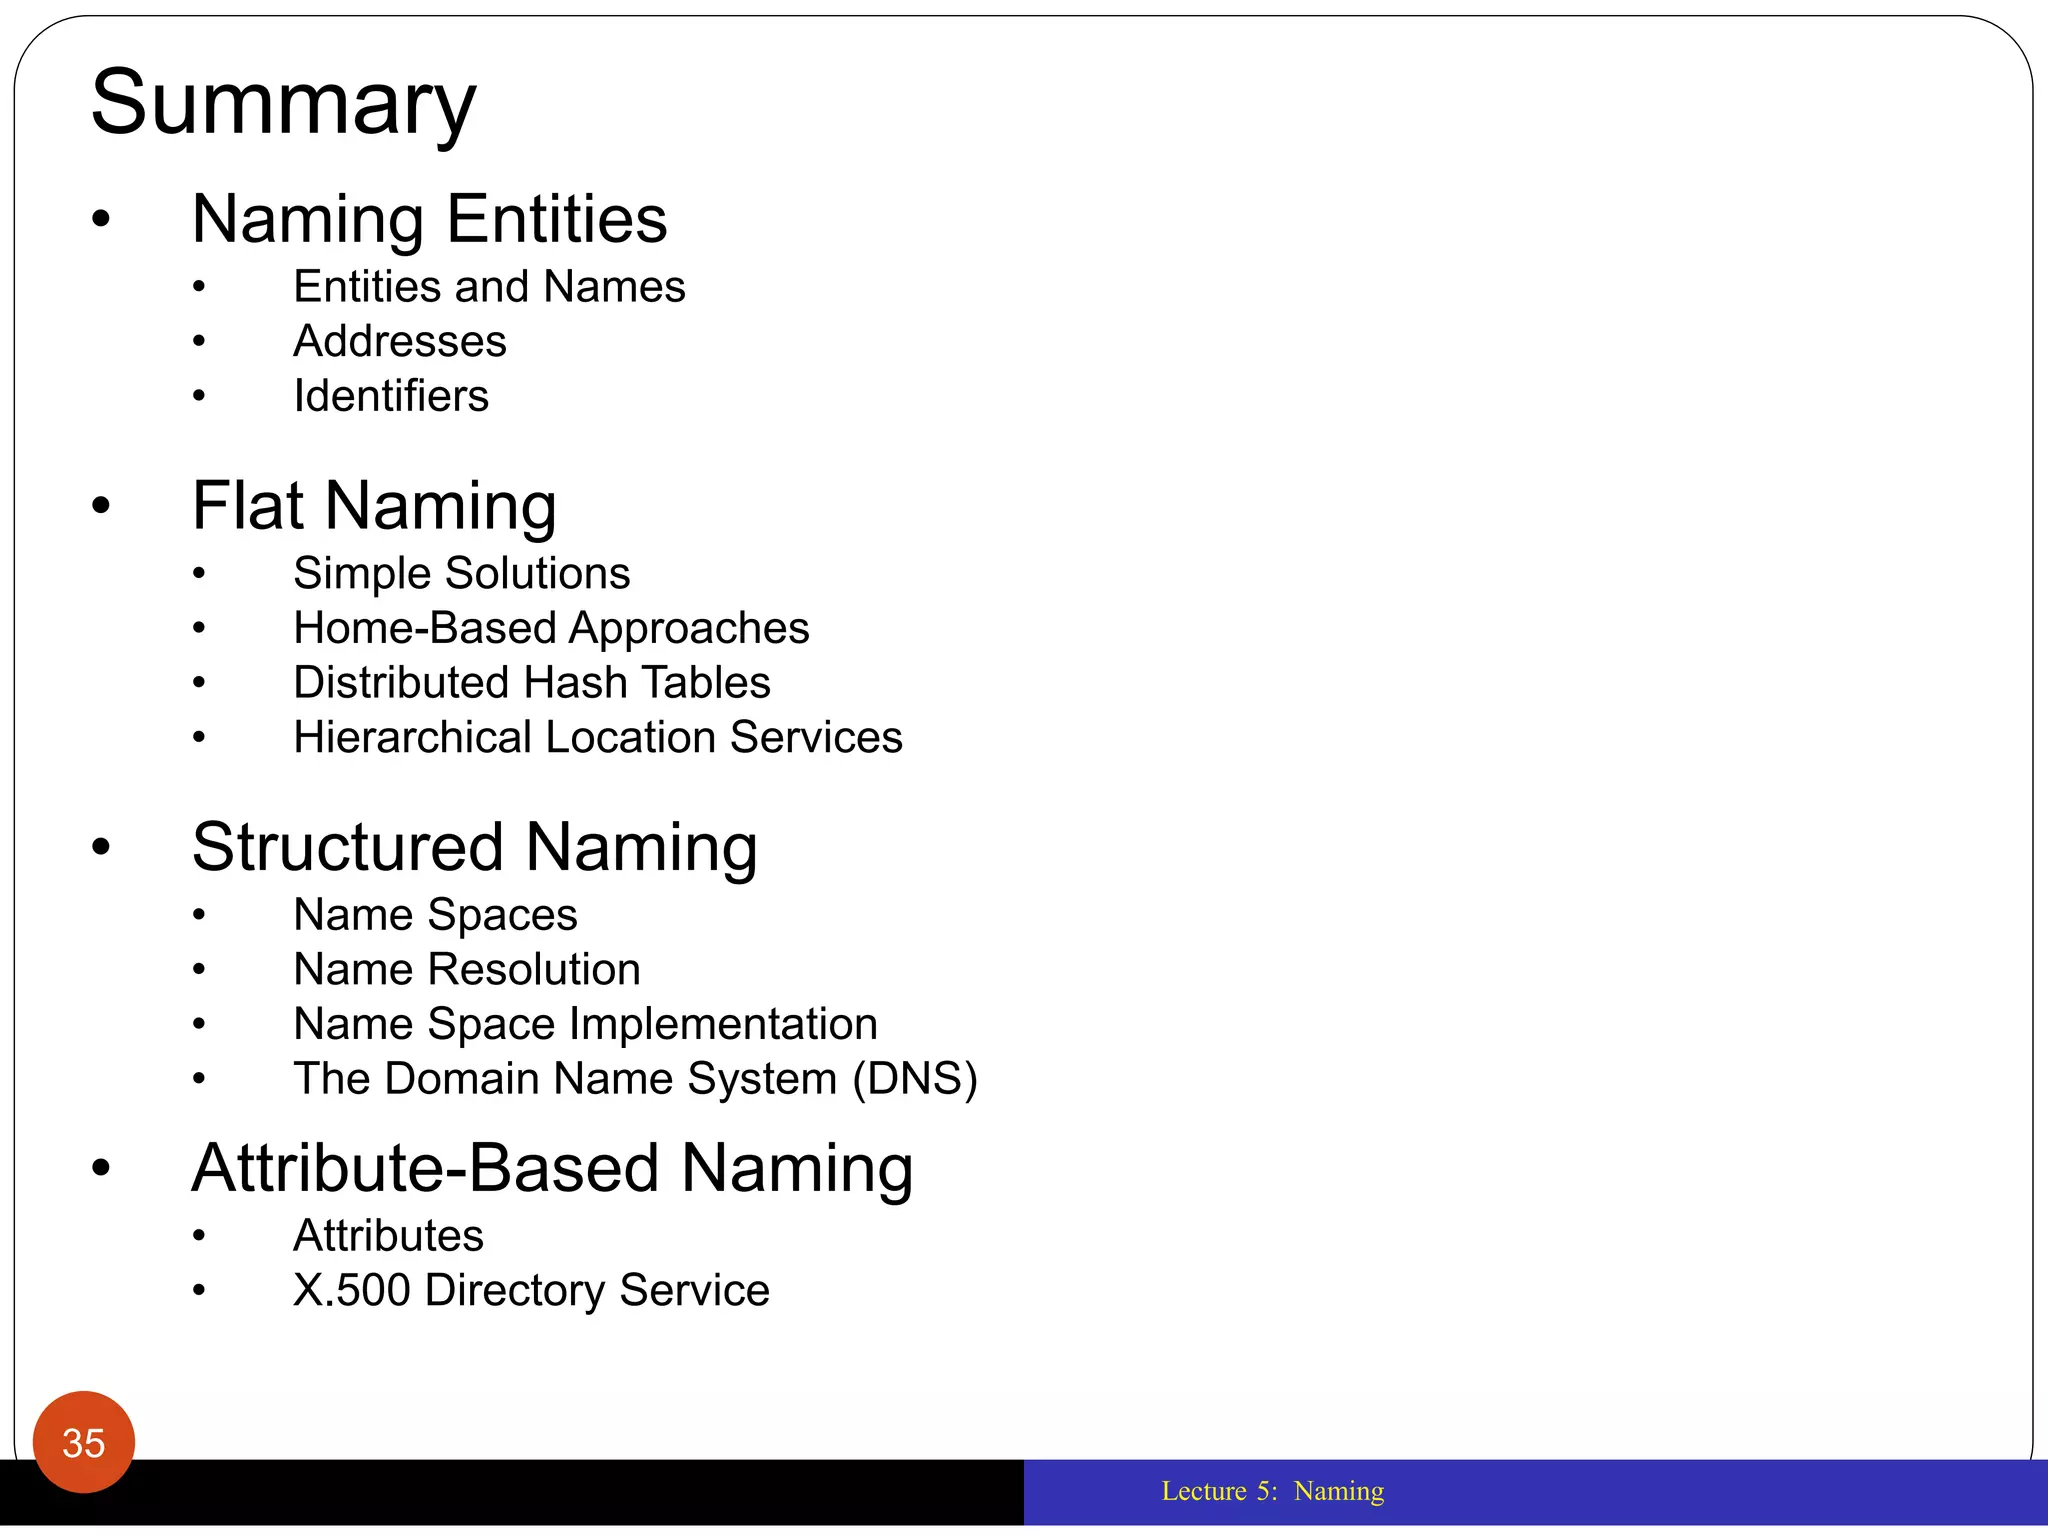Screen dimensions: 2048x1536
Task: Select the Addresses bullet item
Action: (399, 342)
